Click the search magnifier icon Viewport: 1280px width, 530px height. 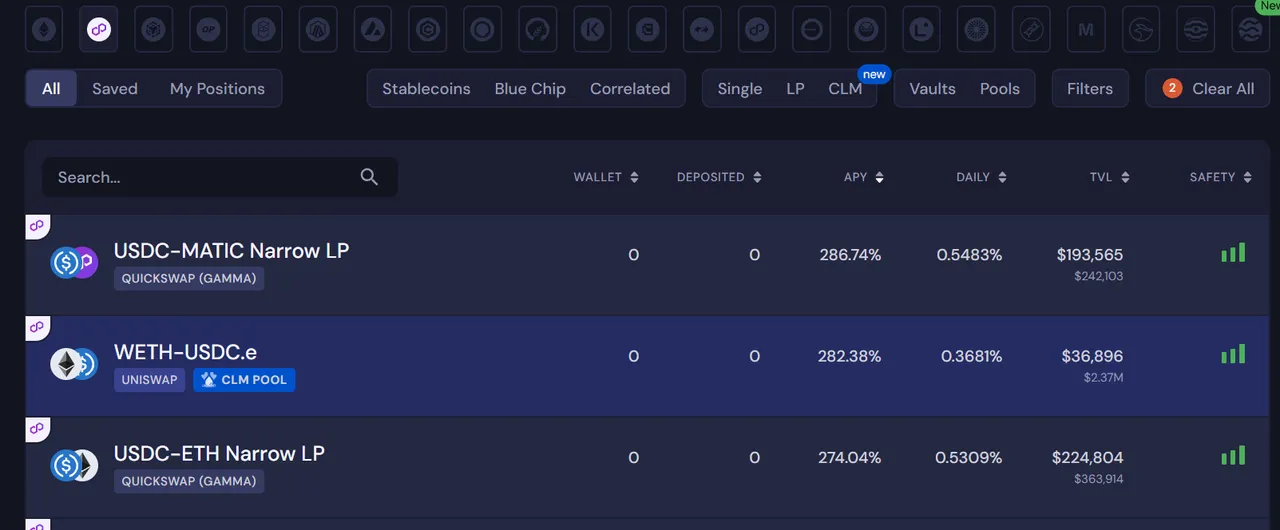coord(369,177)
